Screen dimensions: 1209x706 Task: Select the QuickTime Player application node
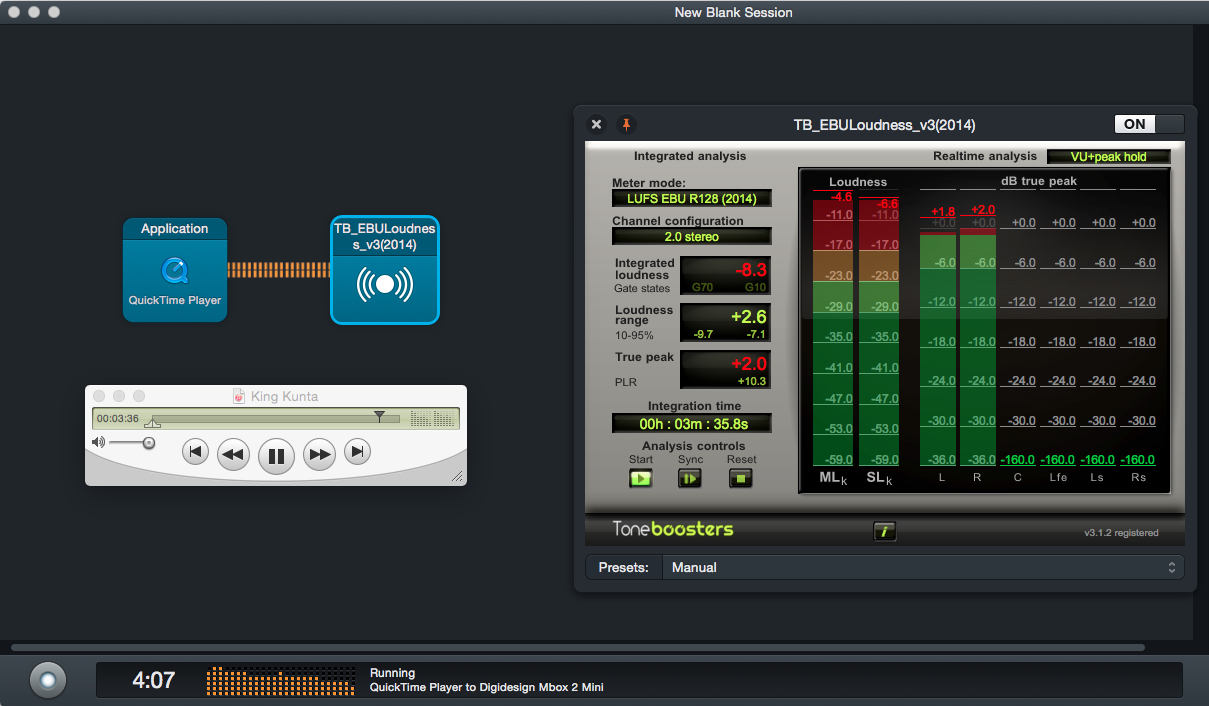(175, 270)
